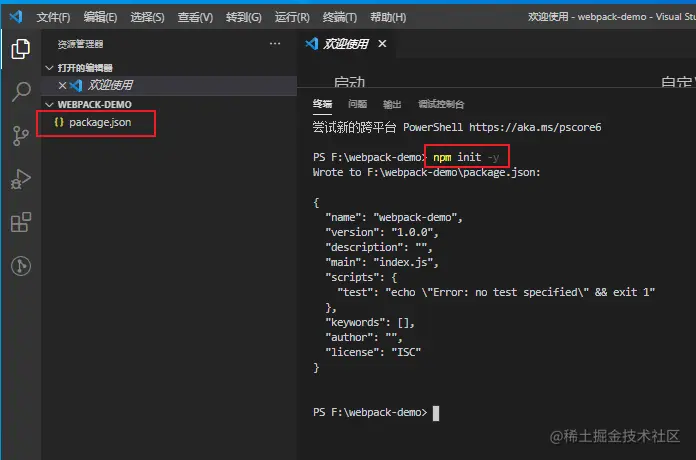The height and width of the screenshot is (460, 696).
Task: Switch to the 问题 panel tab
Action: tap(357, 104)
